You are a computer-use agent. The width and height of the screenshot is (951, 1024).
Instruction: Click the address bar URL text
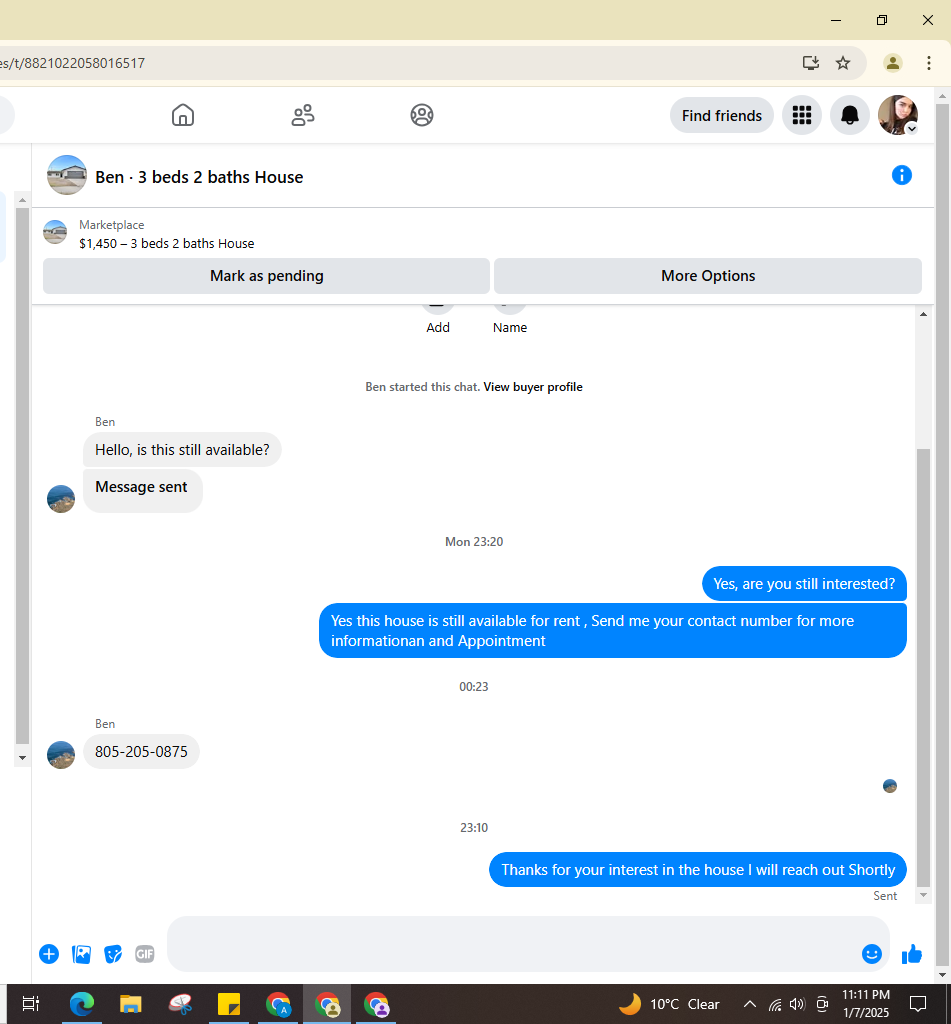(x=73, y=63)
